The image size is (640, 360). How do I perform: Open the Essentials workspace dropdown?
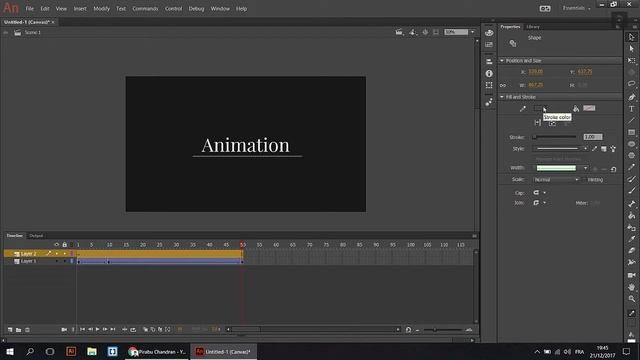[x=577, y=8]
